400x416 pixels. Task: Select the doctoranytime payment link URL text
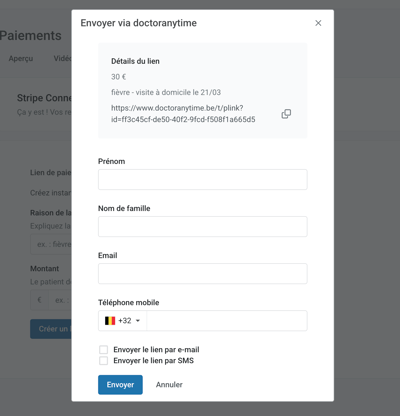[x=183, y=114]
